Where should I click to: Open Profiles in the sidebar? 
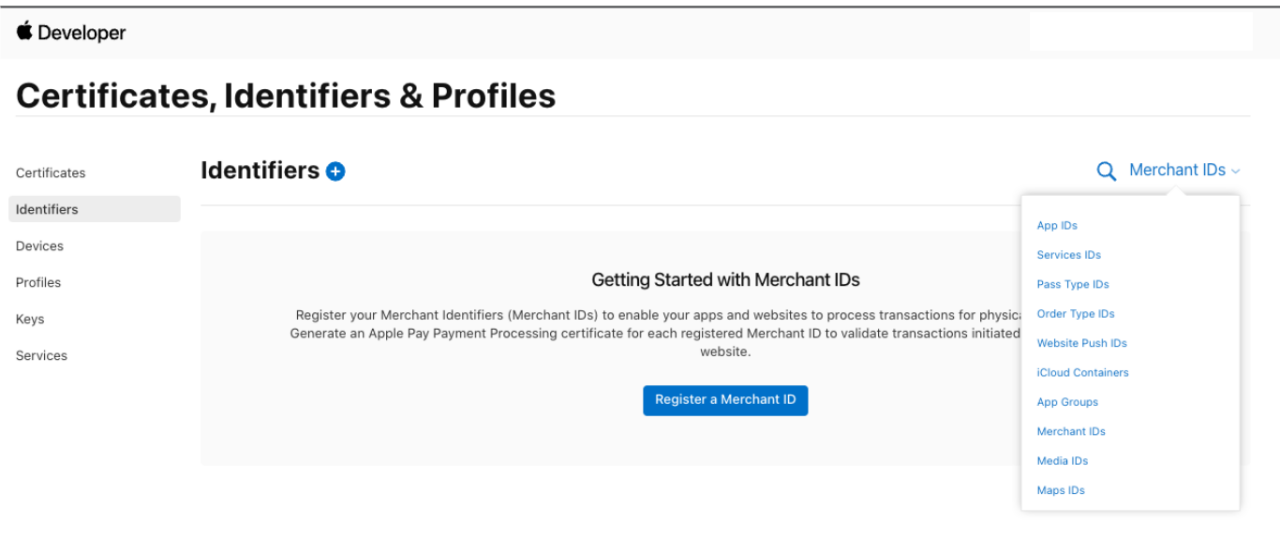[x=39, y=283]
